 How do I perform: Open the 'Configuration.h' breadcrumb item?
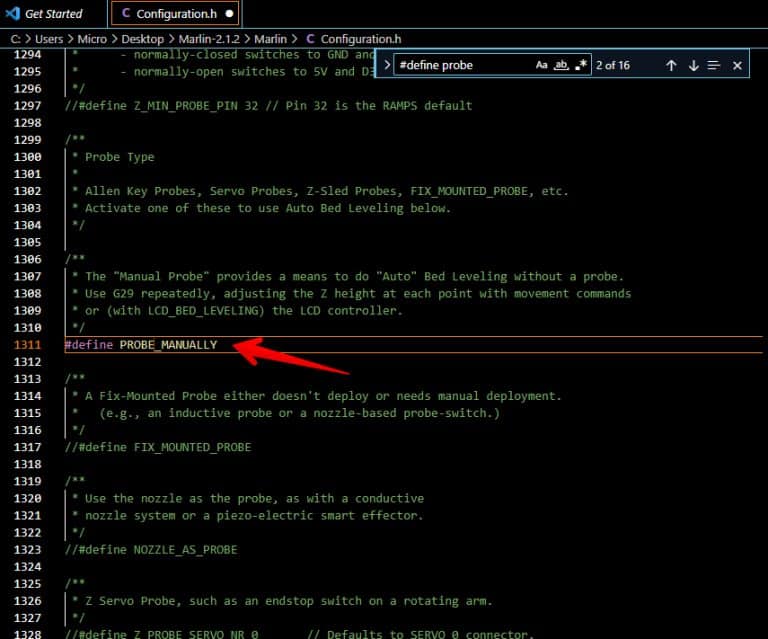click(361, 39)
